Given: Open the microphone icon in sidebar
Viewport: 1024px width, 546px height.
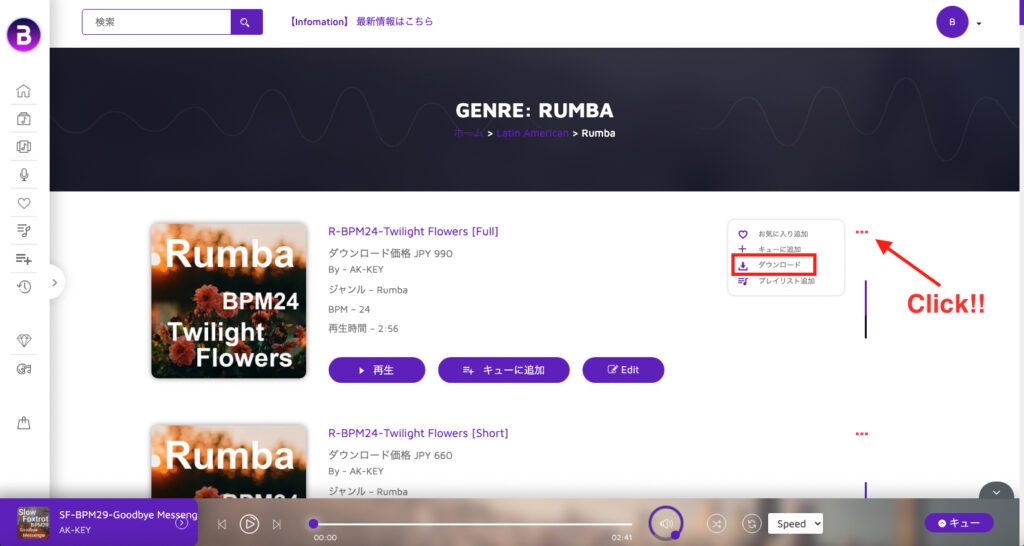Looking at the screenshot, I should pyautogui.click(x=24, y=174).
